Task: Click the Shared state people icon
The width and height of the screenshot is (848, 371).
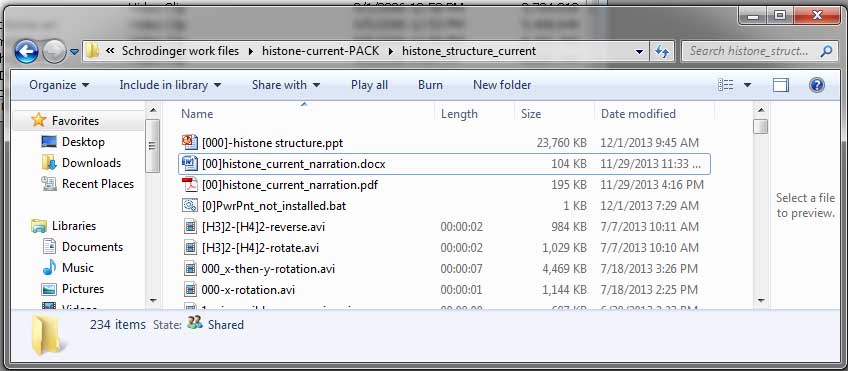Action: [x=195, y=323]
